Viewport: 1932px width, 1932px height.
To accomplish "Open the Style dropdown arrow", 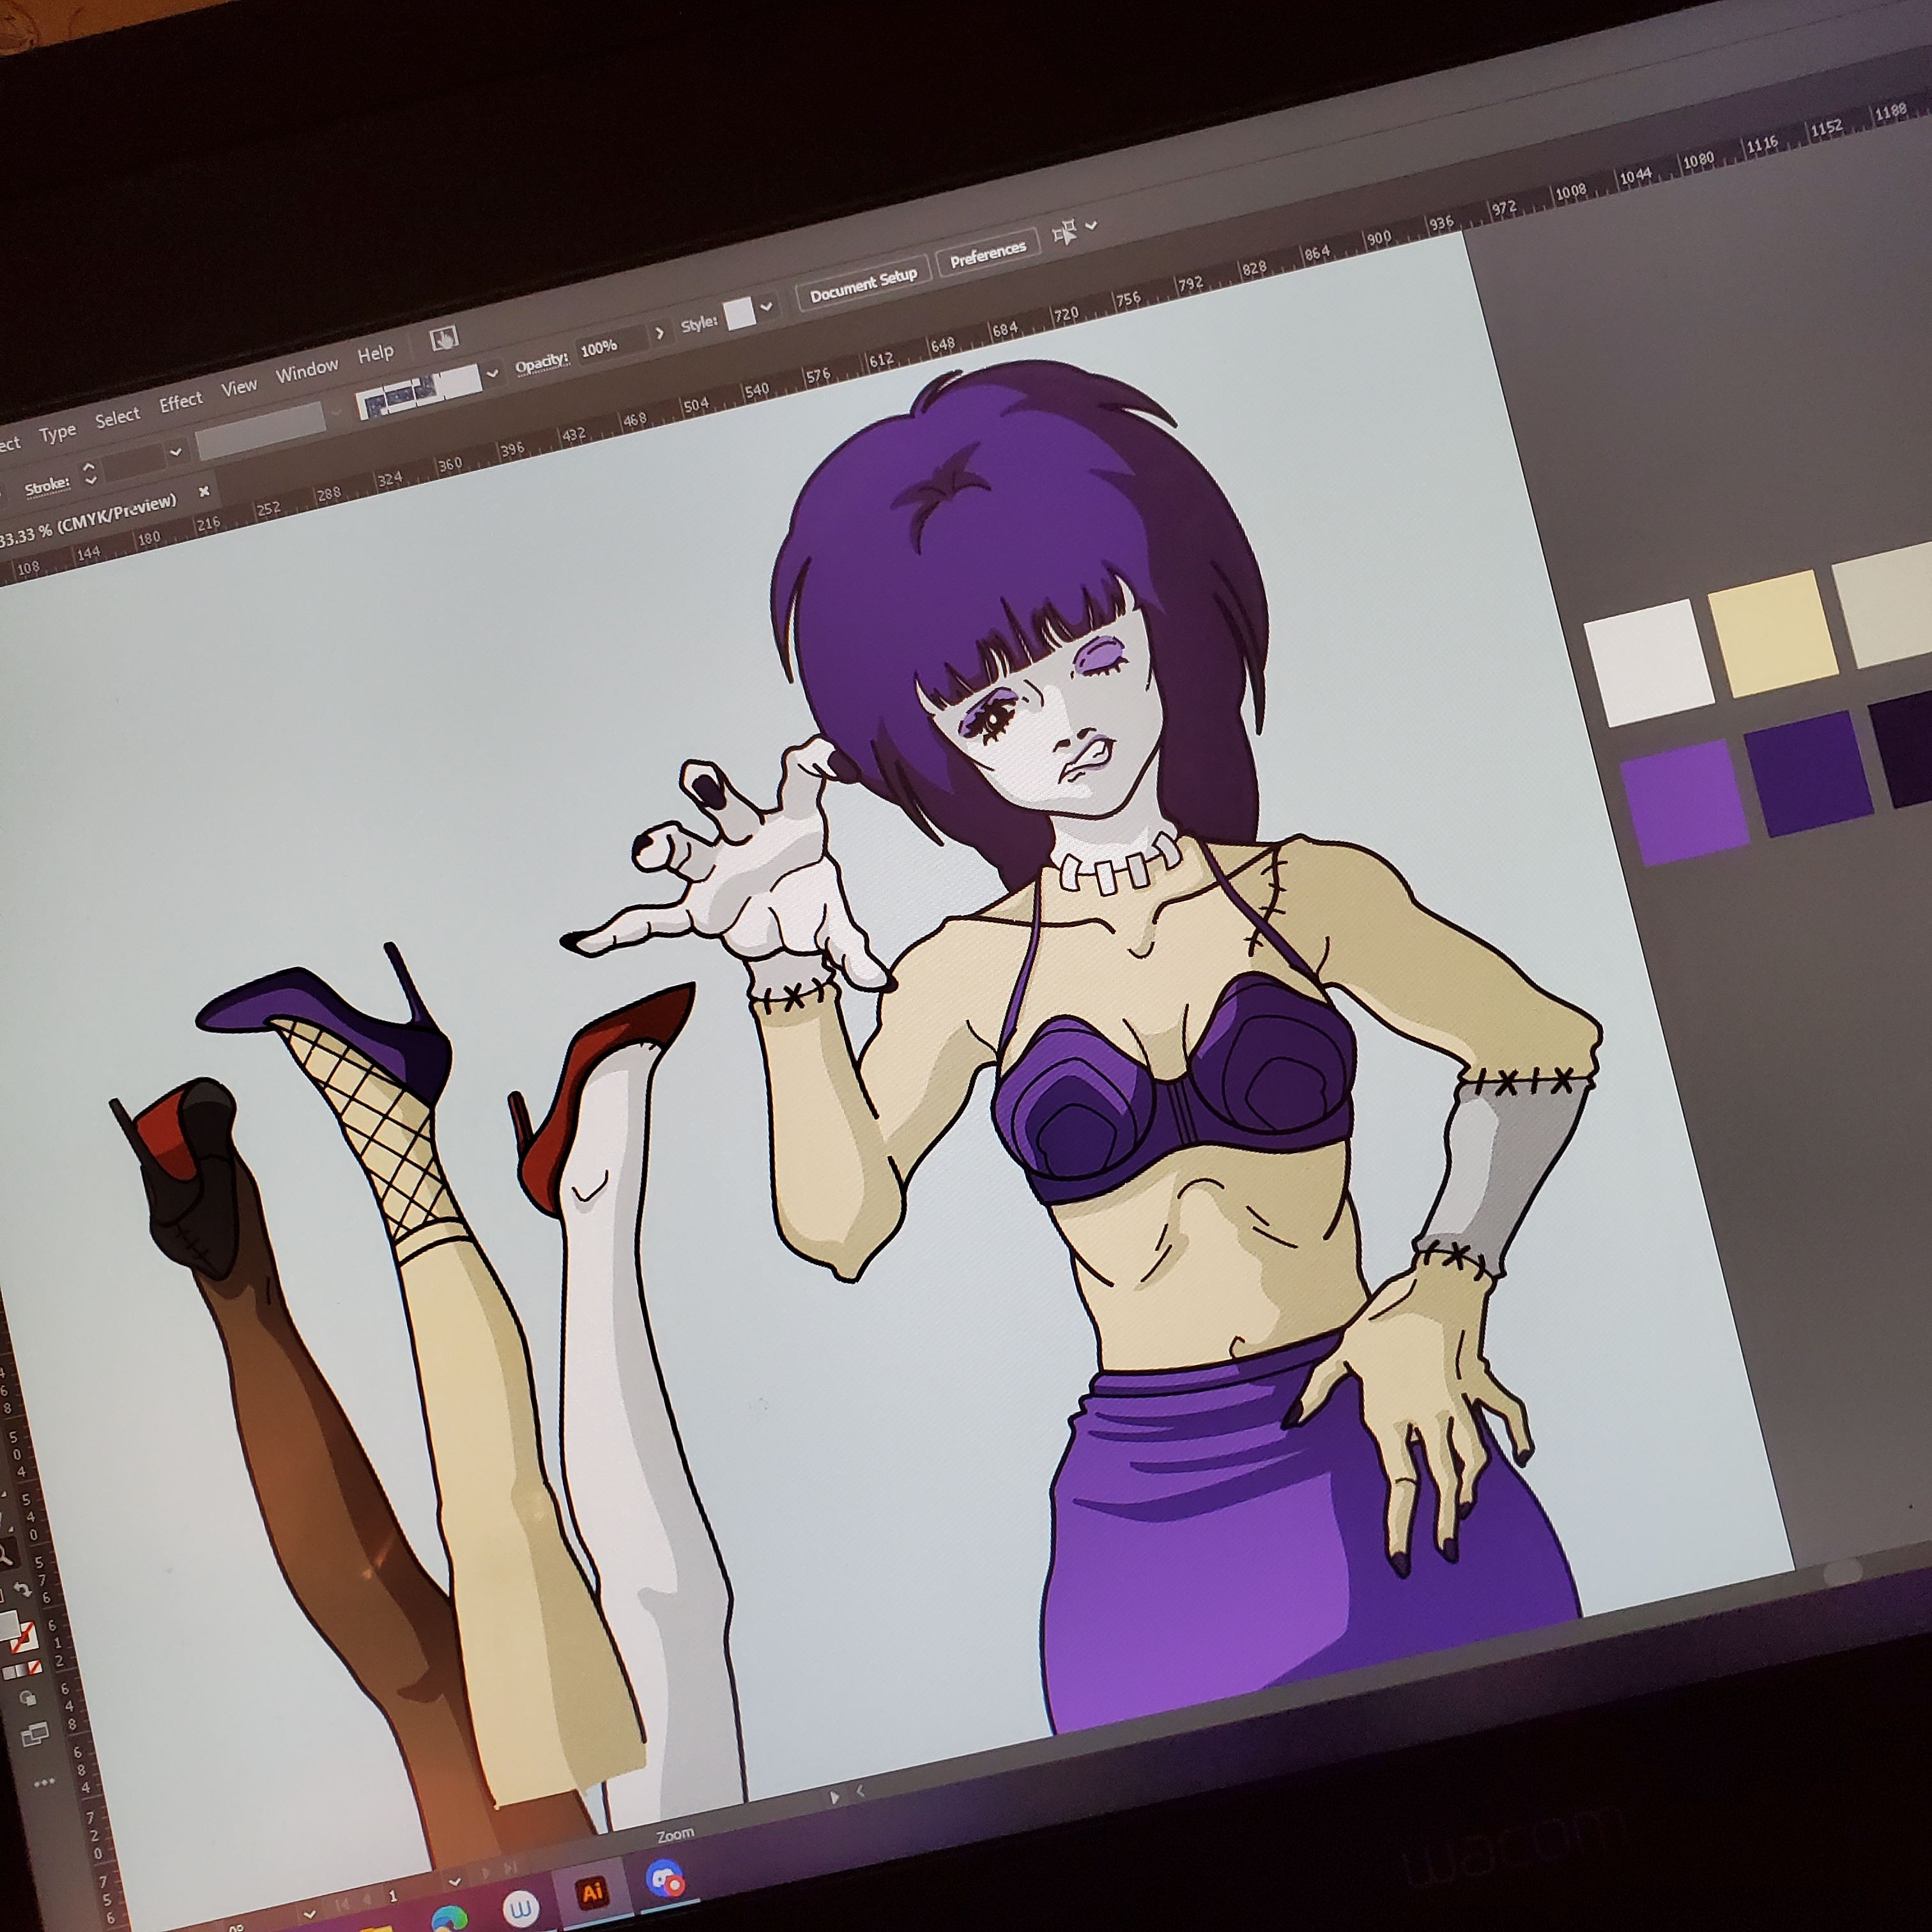I will click(x=767, y=307).
